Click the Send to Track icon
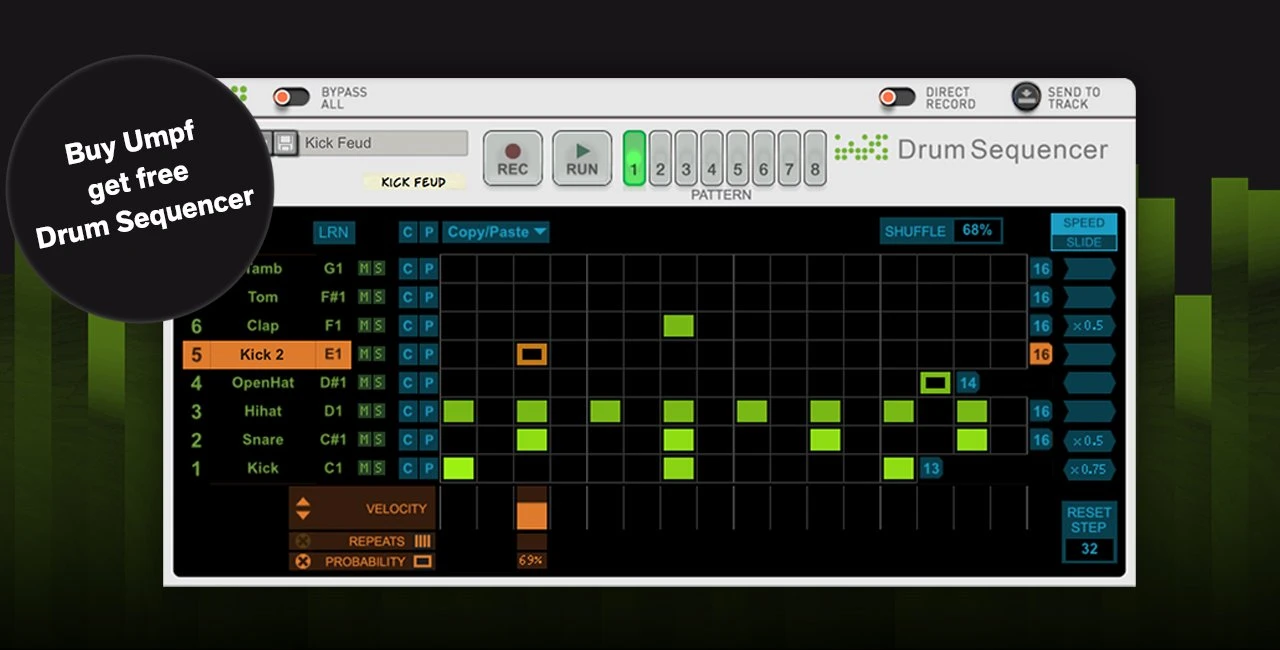This screenshot has width=1280, height=650. pos(1026,97)
